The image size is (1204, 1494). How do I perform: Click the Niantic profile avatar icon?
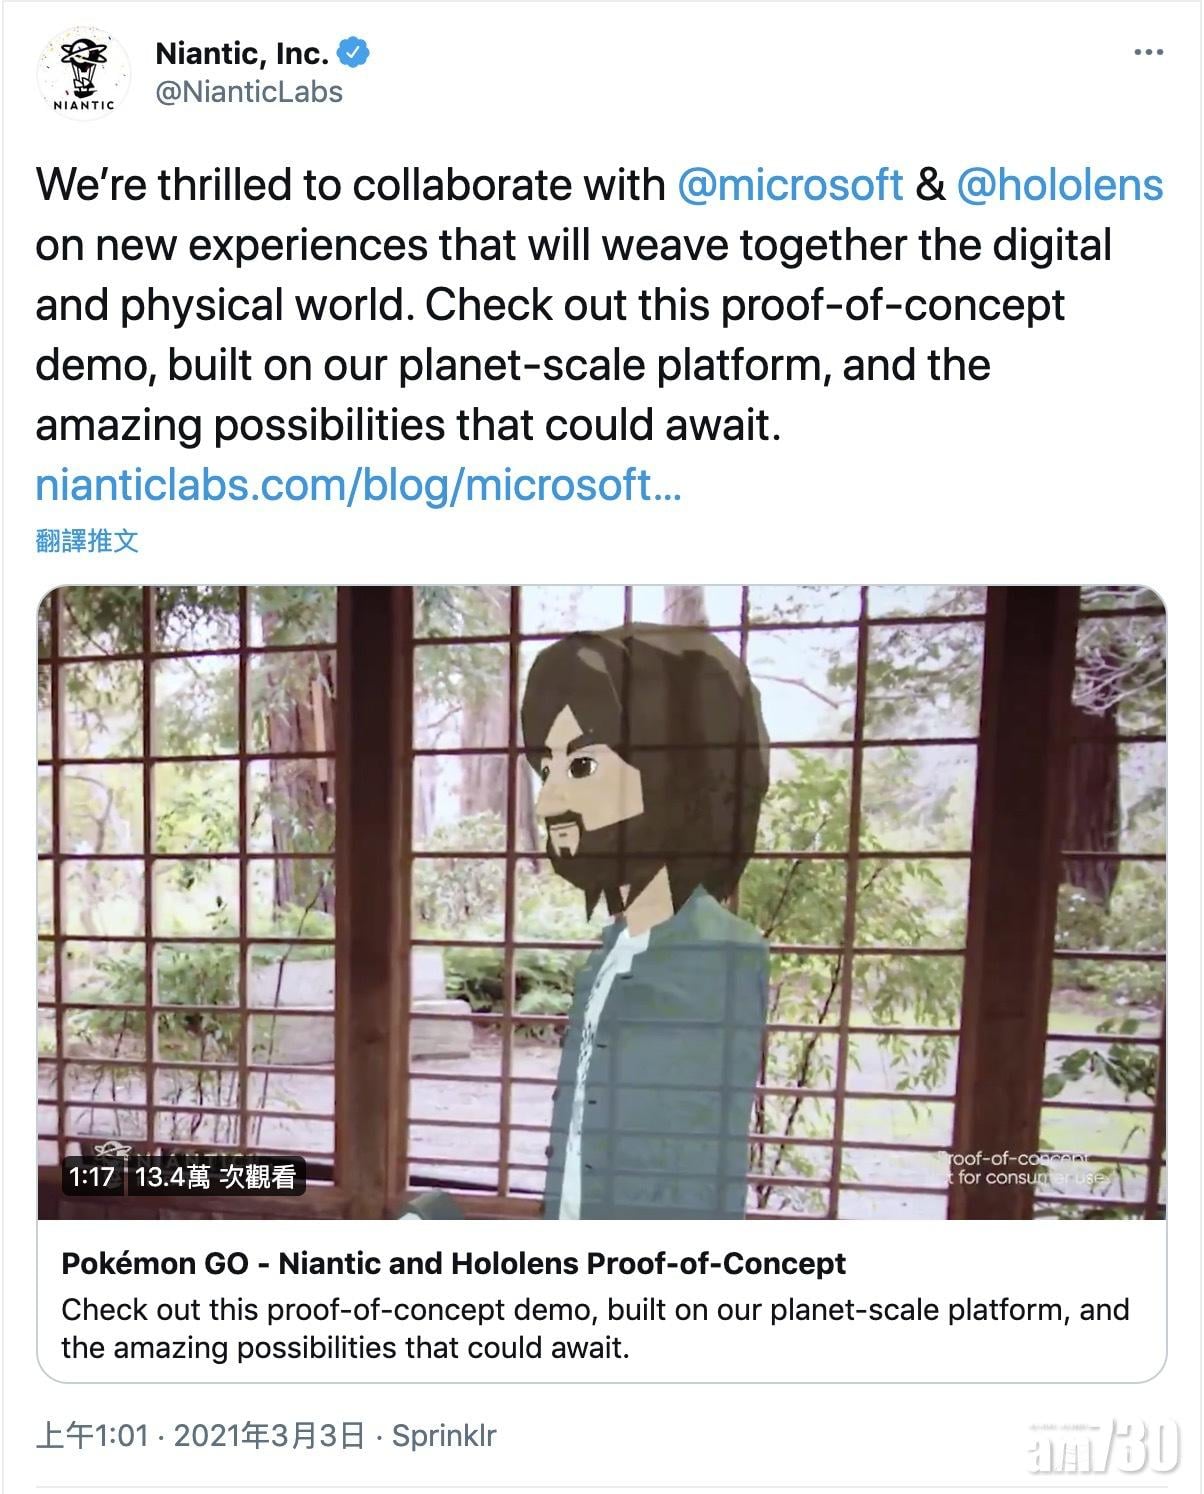coord(84,68)
